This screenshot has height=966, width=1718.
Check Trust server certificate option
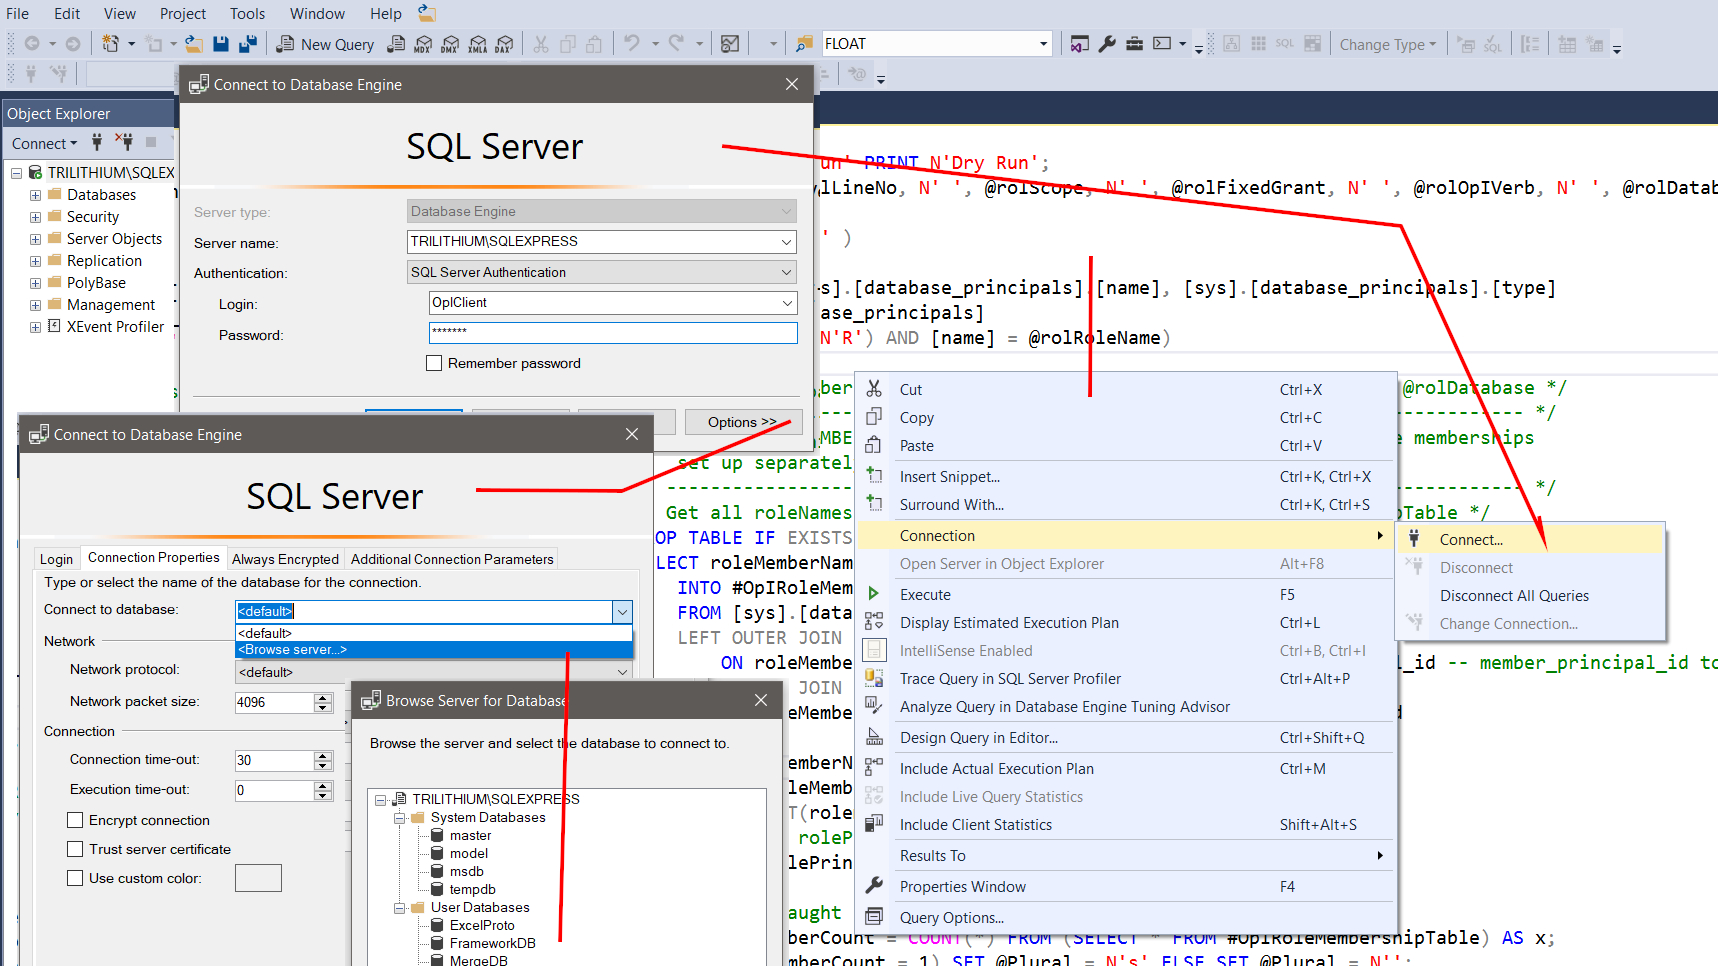point(75,849)
